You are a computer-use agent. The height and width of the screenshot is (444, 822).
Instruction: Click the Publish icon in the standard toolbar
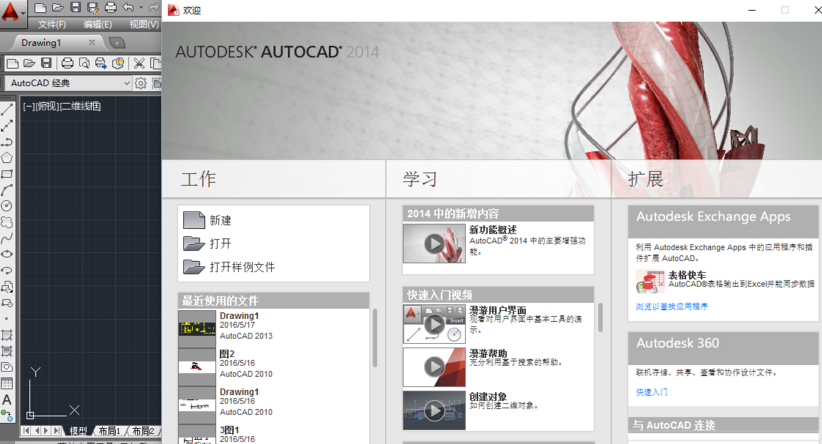click(101, 63)
